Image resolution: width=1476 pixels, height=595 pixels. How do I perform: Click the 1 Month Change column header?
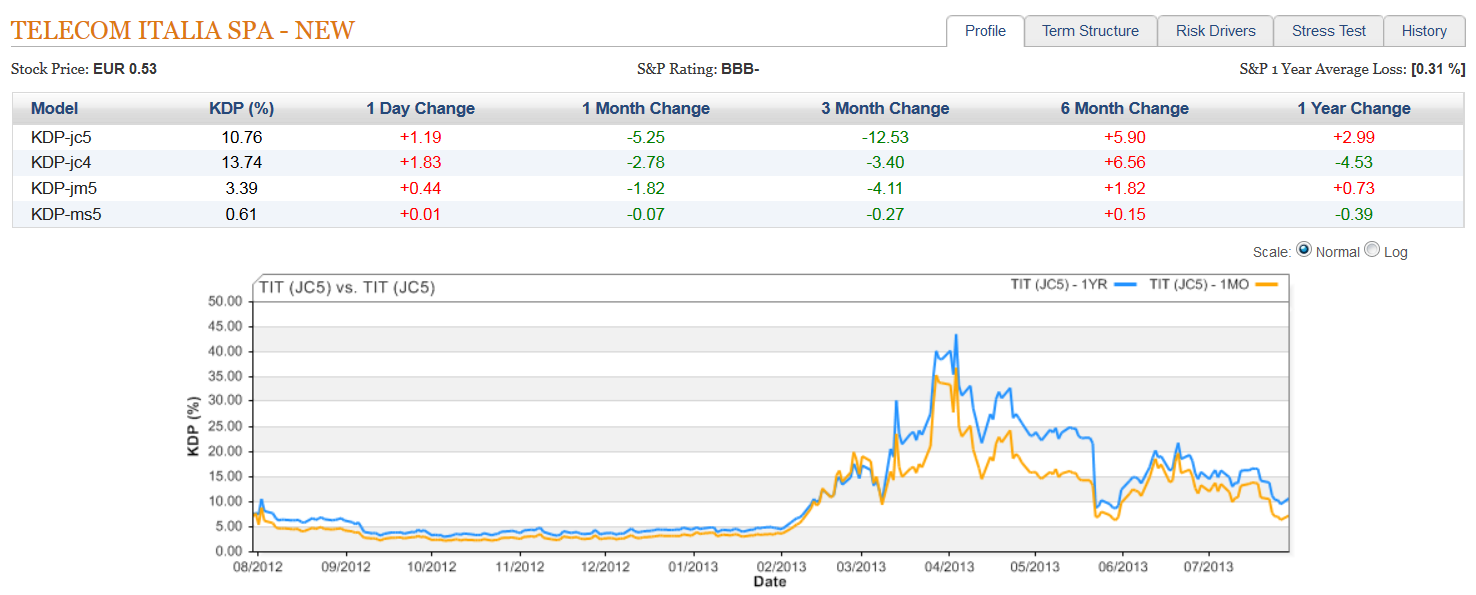pos(645,108)
